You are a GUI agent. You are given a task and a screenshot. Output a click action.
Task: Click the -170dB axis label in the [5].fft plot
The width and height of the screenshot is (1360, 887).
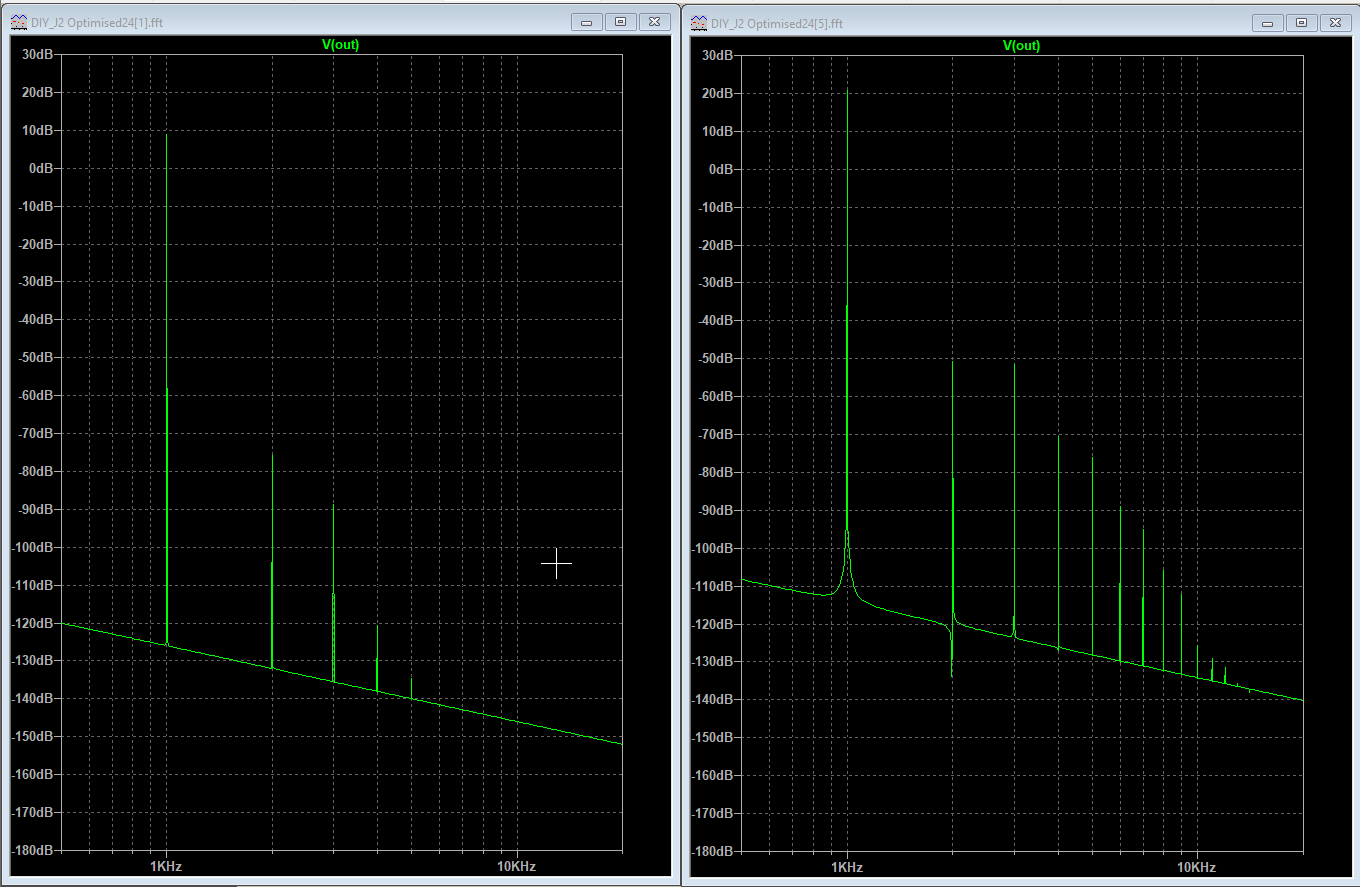714,812
